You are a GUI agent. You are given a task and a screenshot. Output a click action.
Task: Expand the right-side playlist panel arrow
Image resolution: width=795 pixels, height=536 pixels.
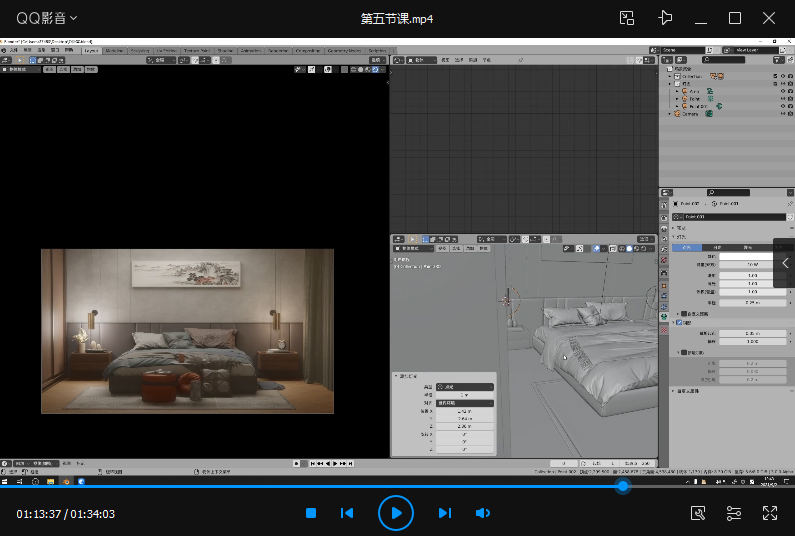pos(785,263)
